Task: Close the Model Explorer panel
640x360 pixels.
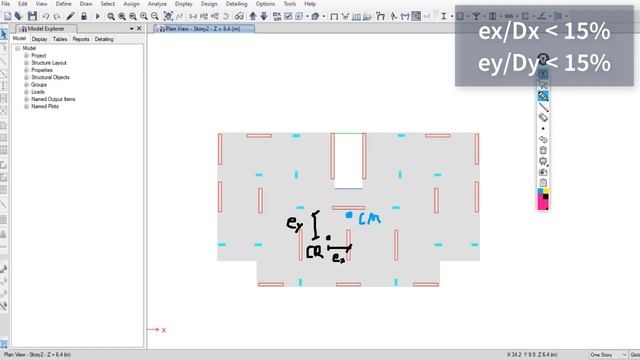Action: [139, 29]
